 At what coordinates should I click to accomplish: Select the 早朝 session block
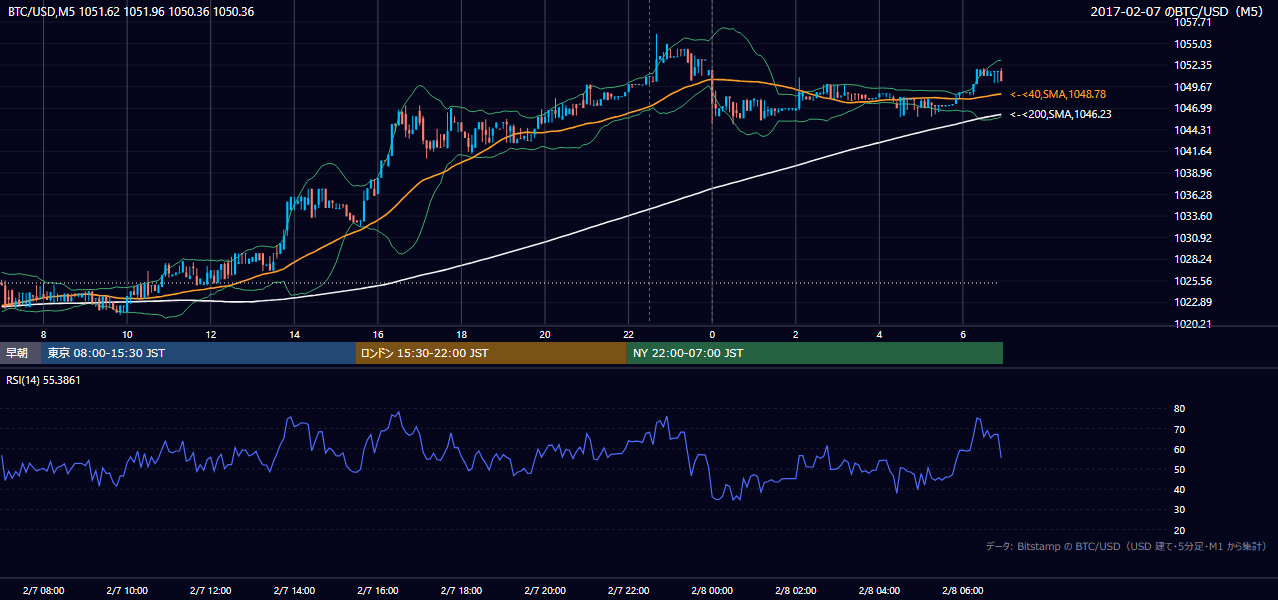[x=20, y=353]
